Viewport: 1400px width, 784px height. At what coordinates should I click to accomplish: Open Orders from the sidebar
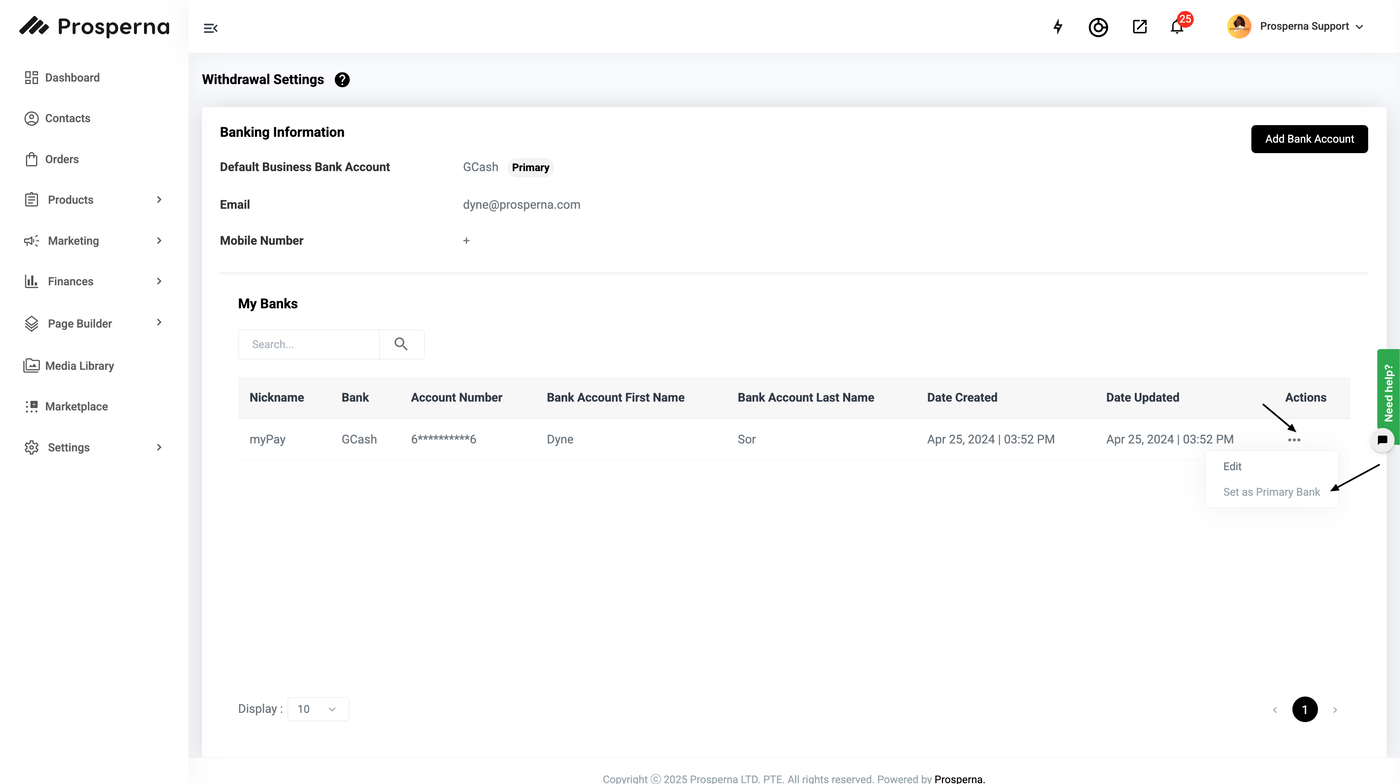pyautogui.click(x=62, y=159)
